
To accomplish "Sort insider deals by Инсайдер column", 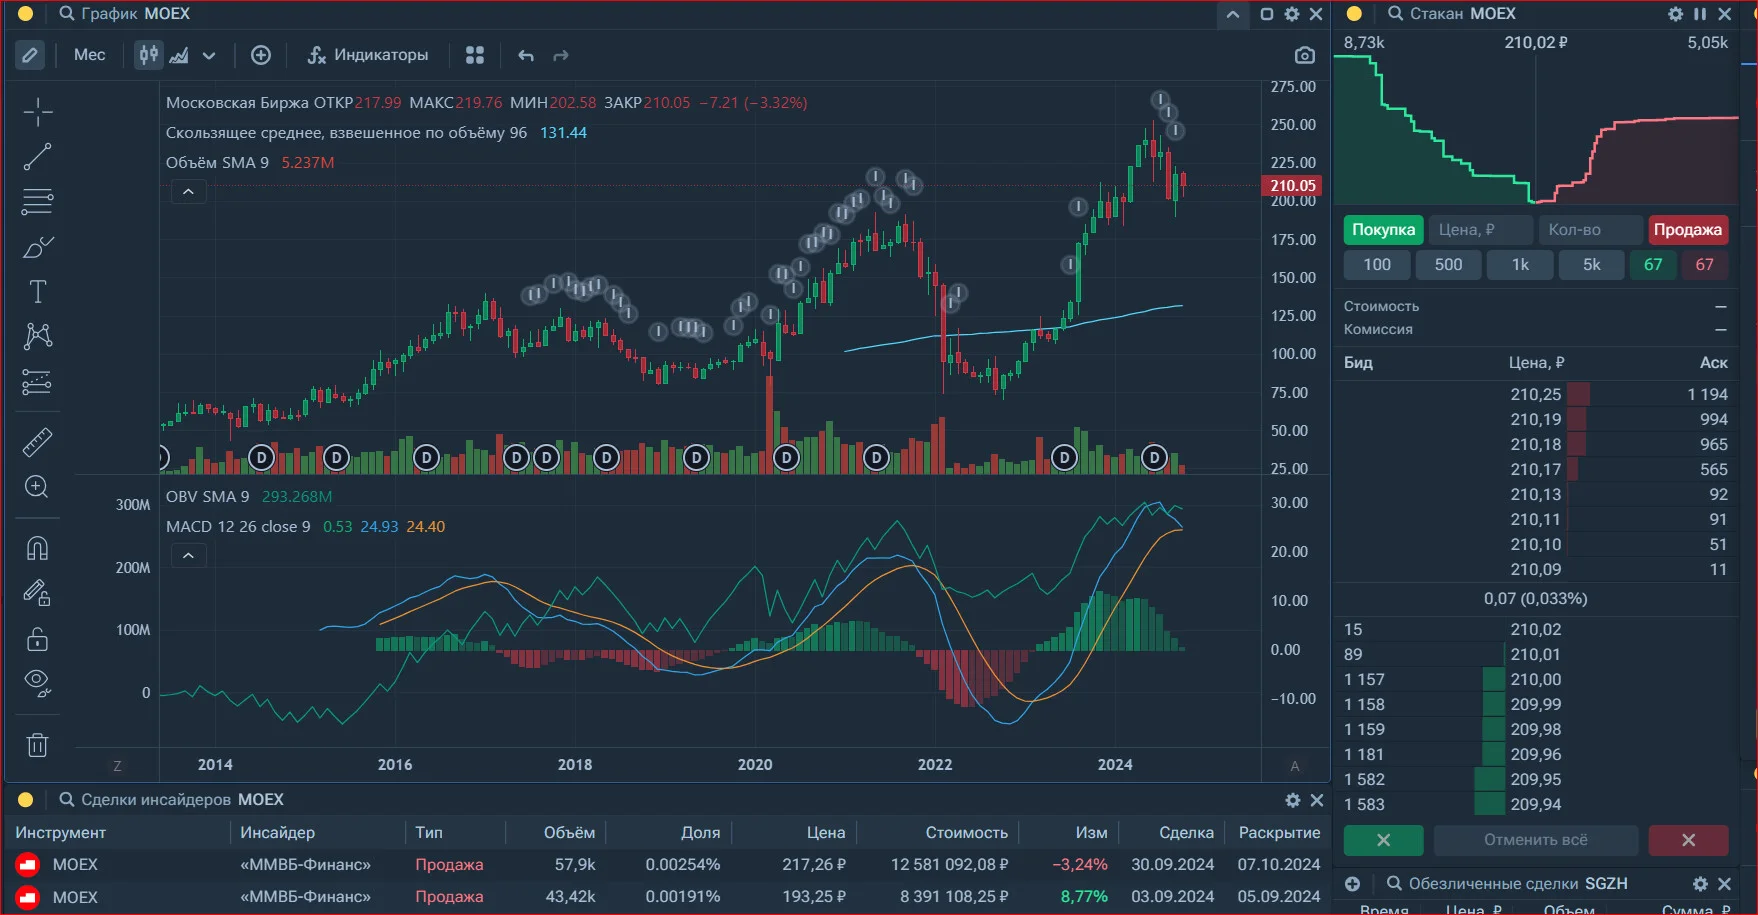I will click(x=278, y=832).
